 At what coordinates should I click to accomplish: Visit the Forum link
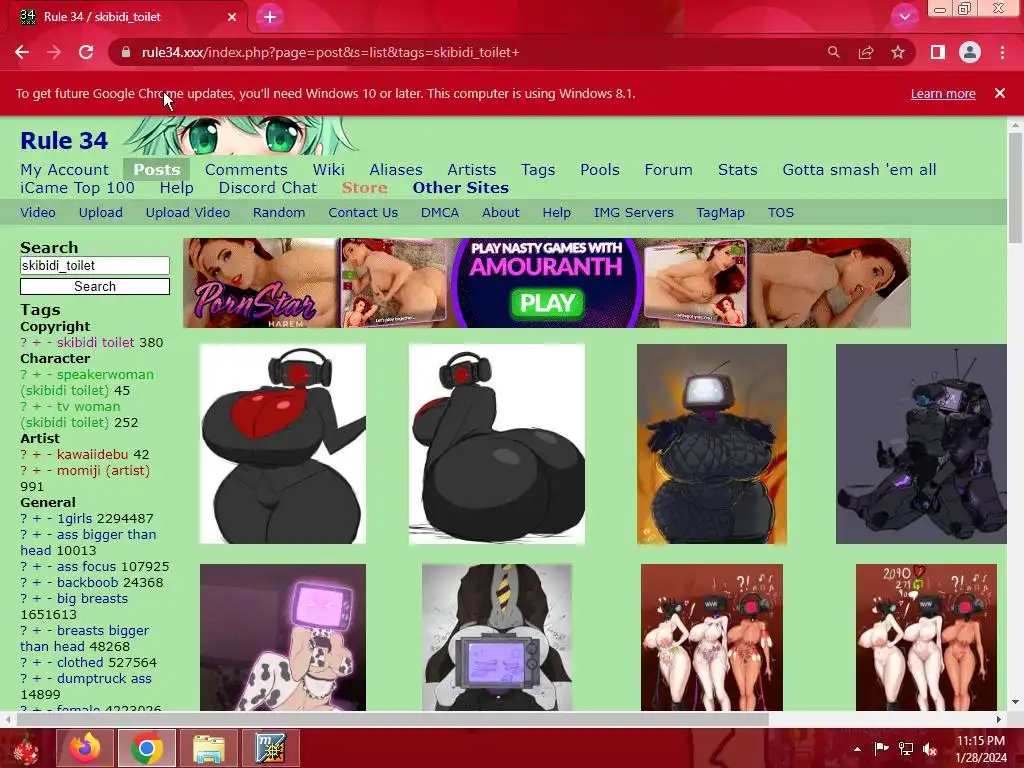[x=668, y=170]
